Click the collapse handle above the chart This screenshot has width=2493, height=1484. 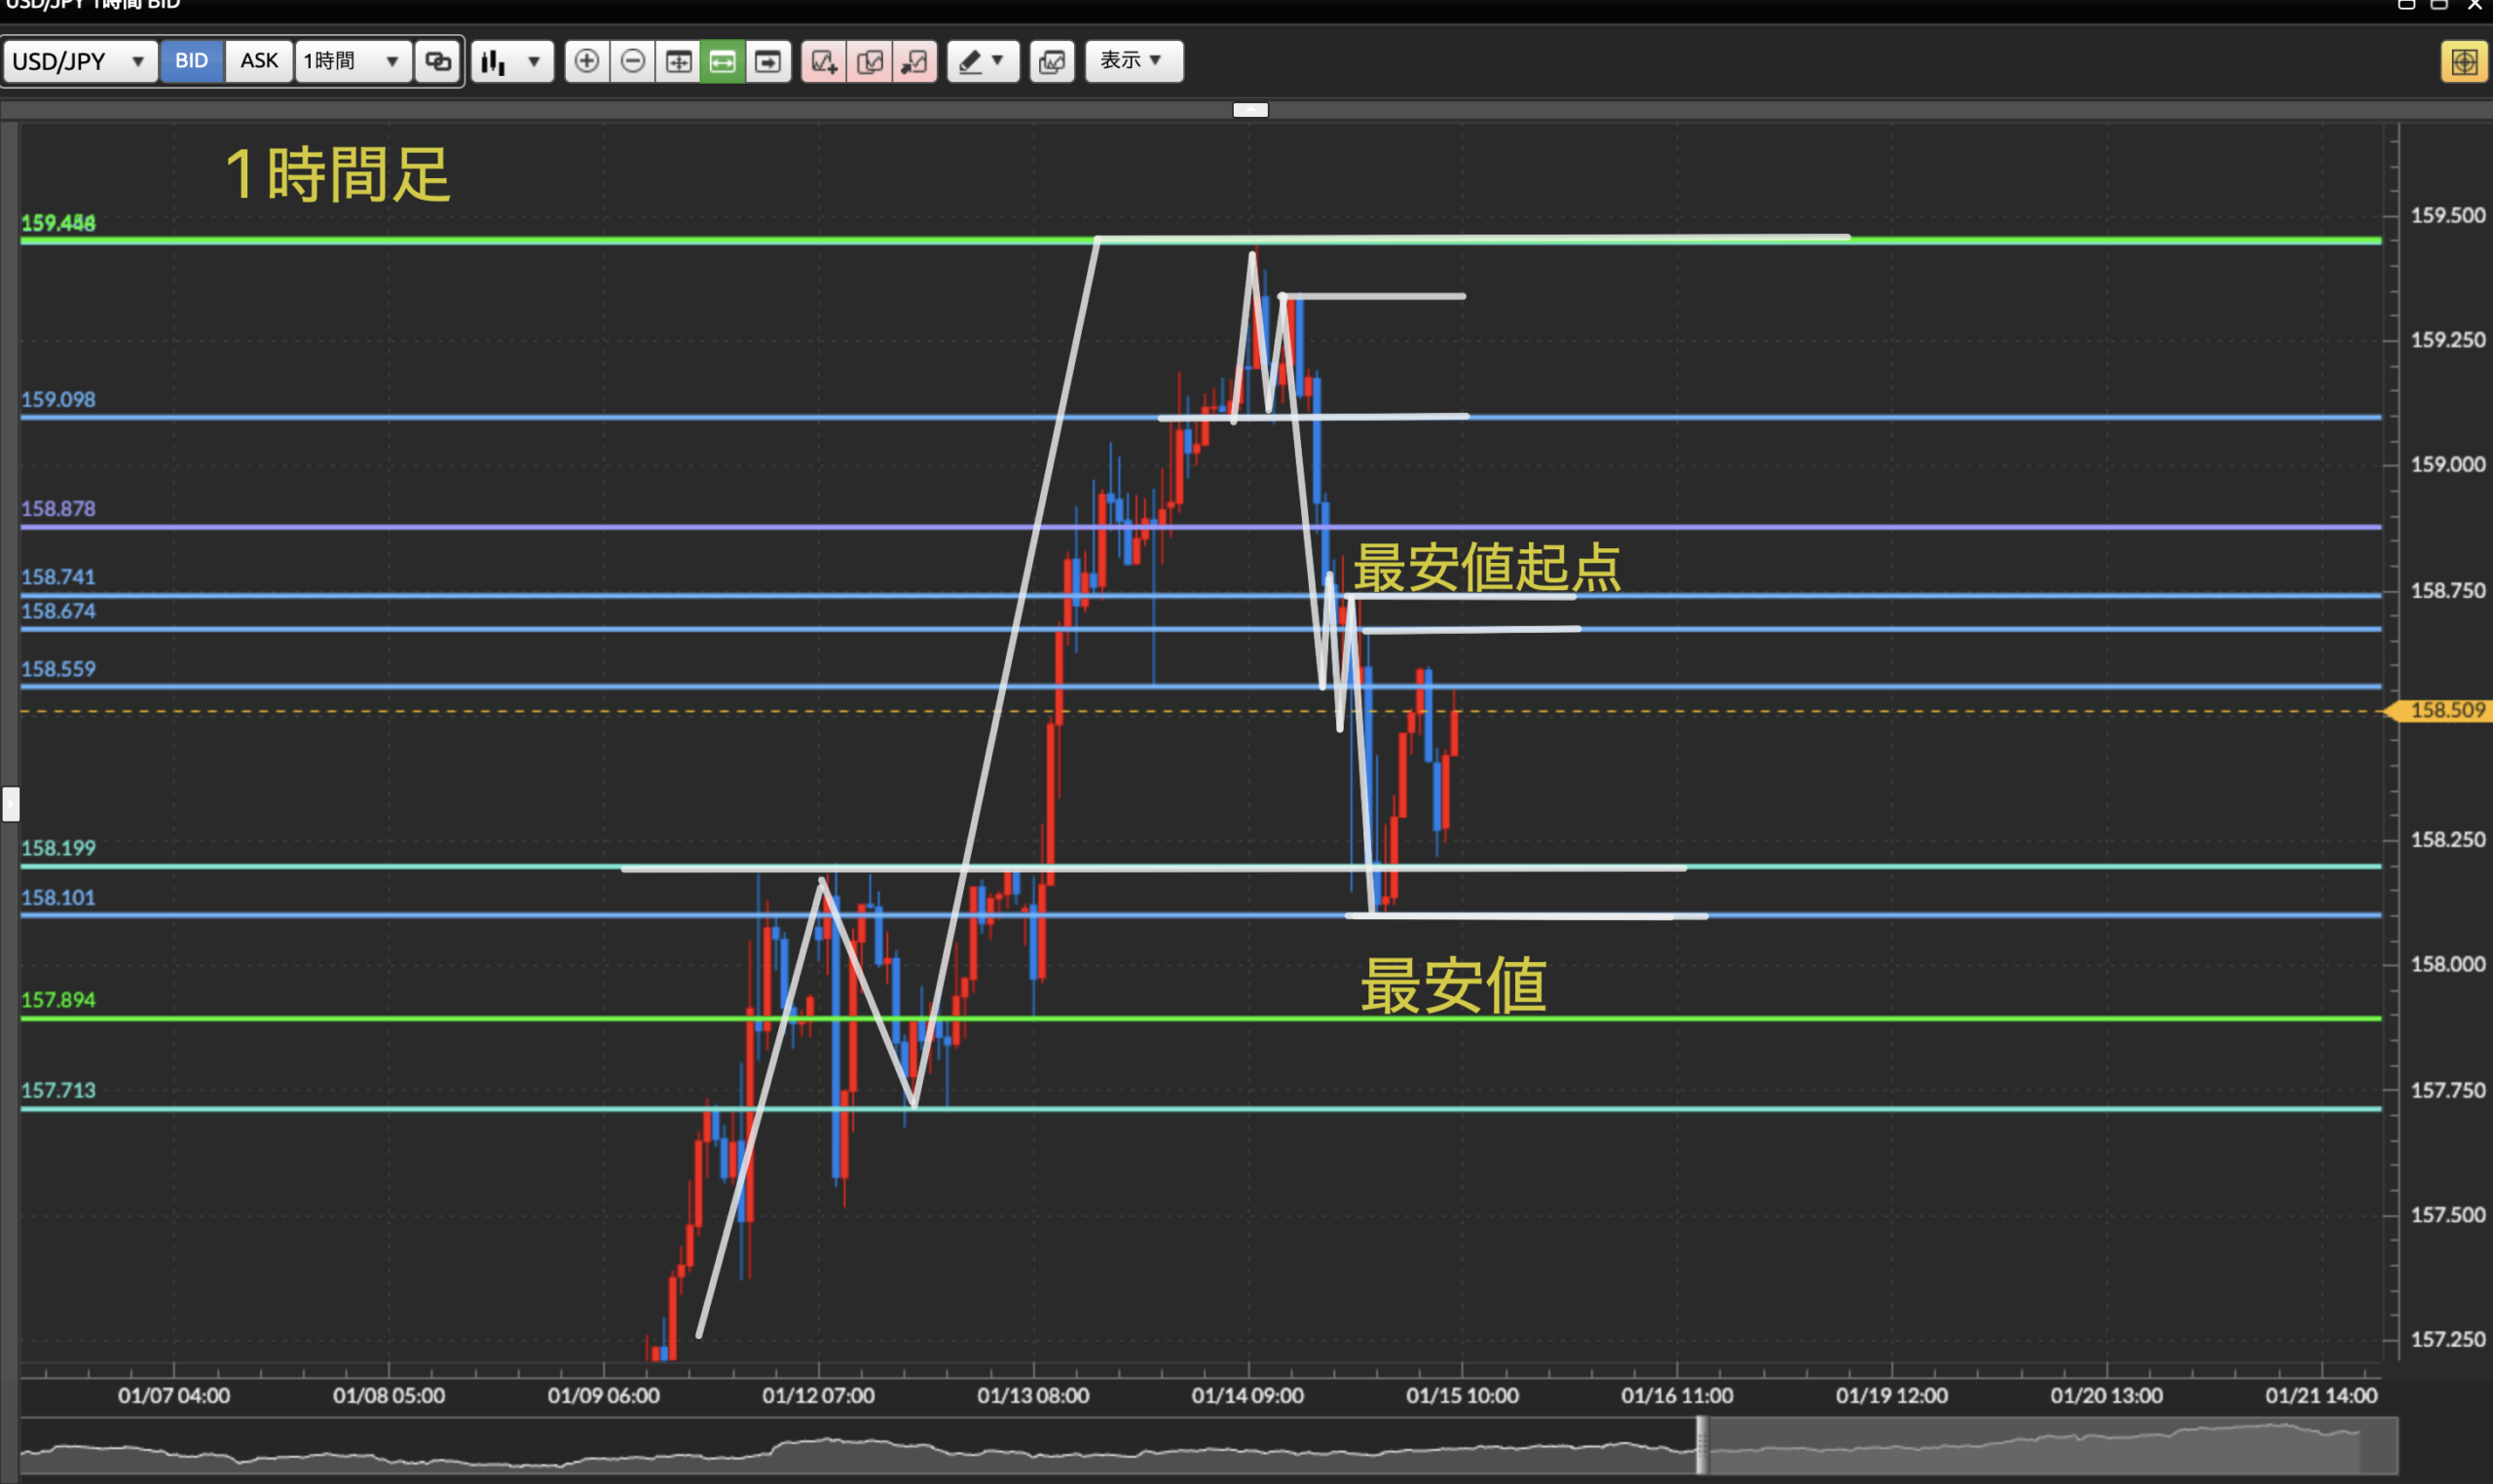pyautogui.click(x=1250, y=110)
